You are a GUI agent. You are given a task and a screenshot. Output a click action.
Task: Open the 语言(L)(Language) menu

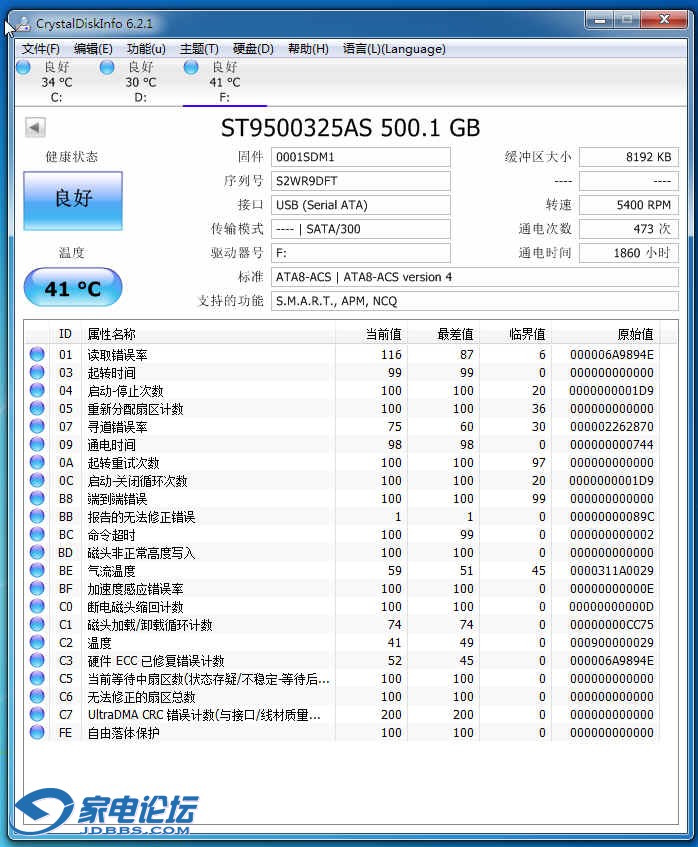coord(394,49)
